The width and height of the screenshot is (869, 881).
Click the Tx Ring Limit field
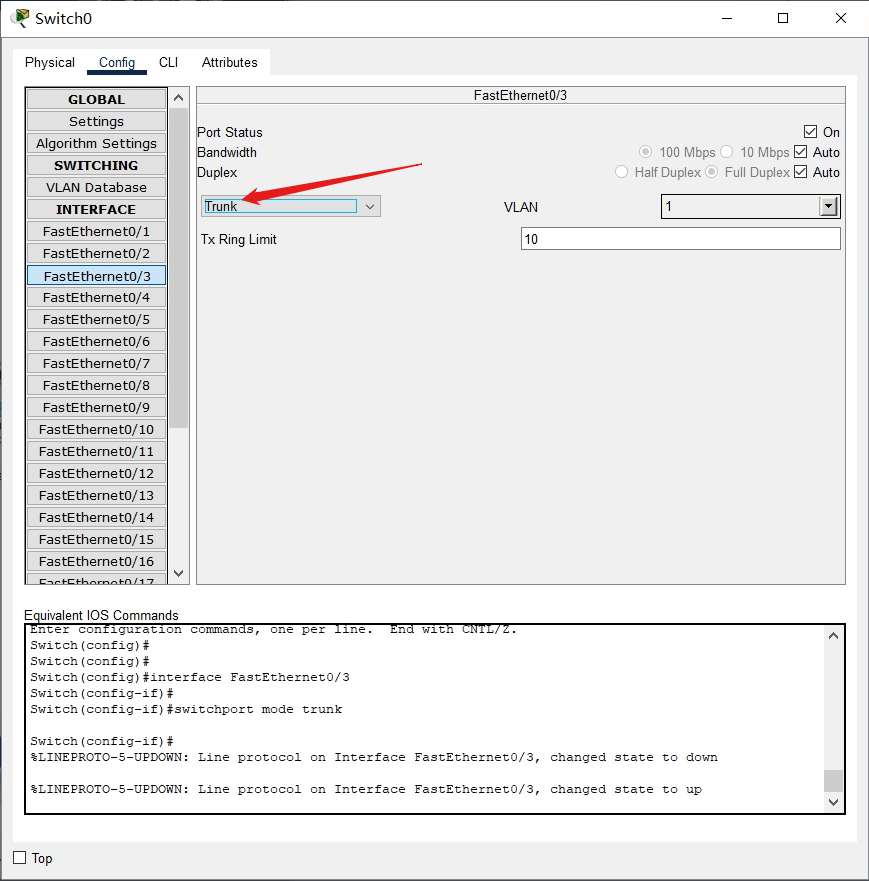pyautogui.click(x=681, y=239)
